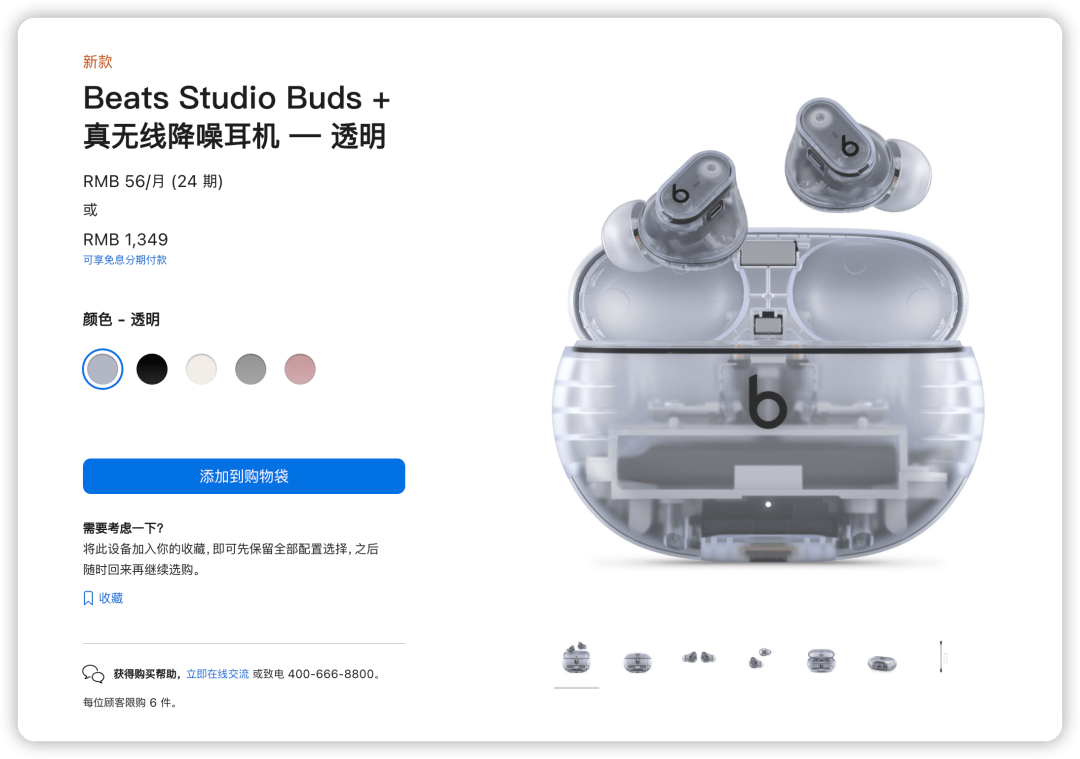The width and height of the screenshot is (1080, 759).
Task: Choose the pink color swatch
Action: (300, 369)
